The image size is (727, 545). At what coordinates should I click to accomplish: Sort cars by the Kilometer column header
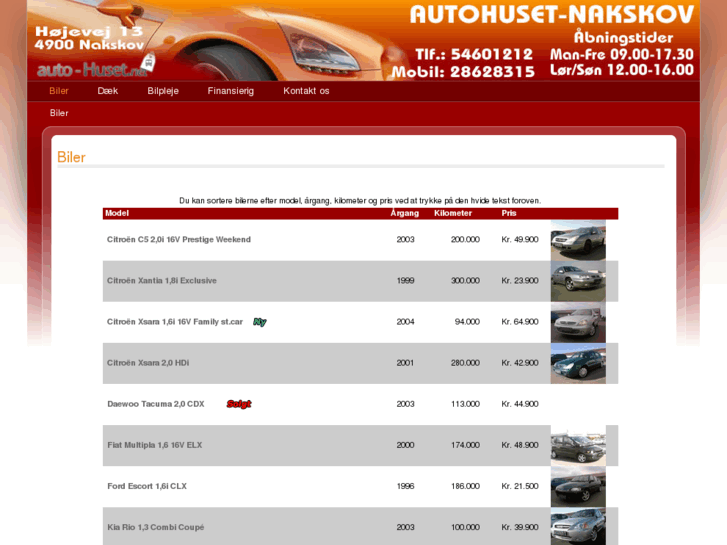pyautogui.click(x=453, y=213)
